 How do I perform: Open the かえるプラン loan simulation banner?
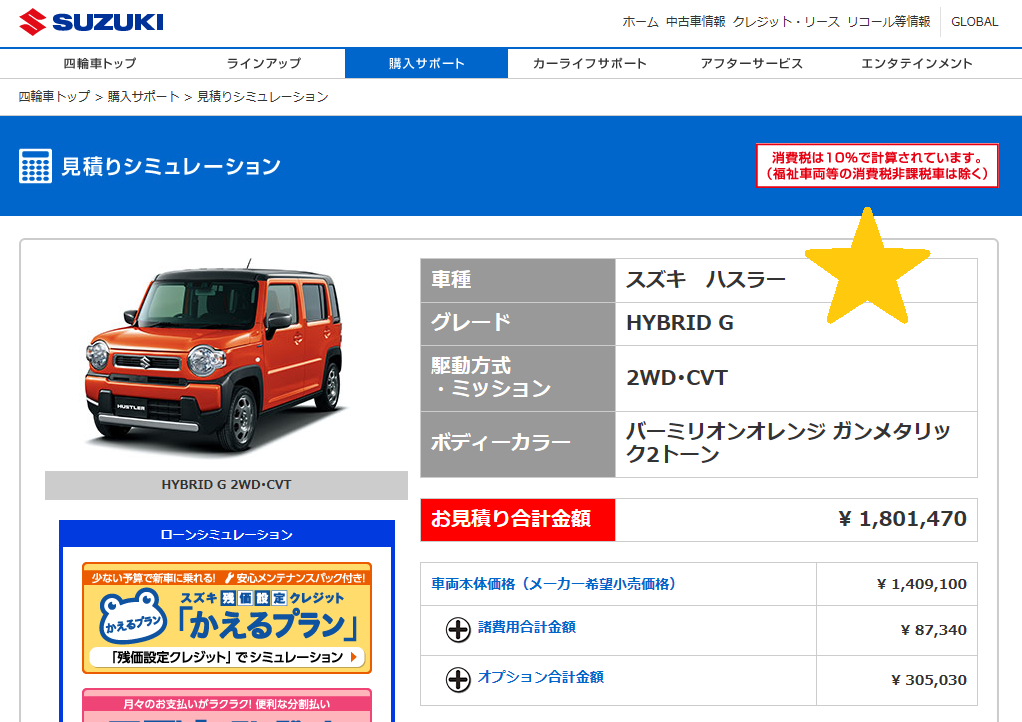coord(227,617)
